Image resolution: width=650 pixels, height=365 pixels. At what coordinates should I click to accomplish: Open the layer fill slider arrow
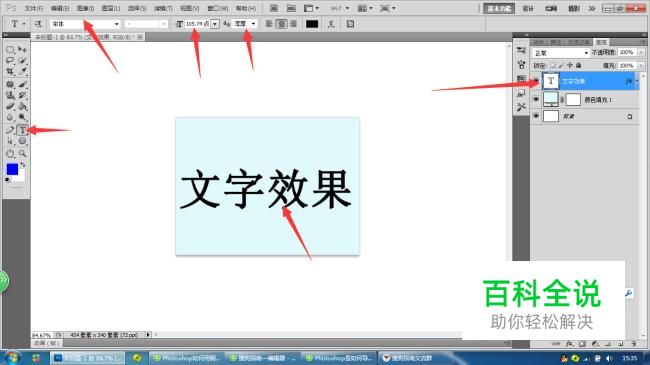[641, 66]
